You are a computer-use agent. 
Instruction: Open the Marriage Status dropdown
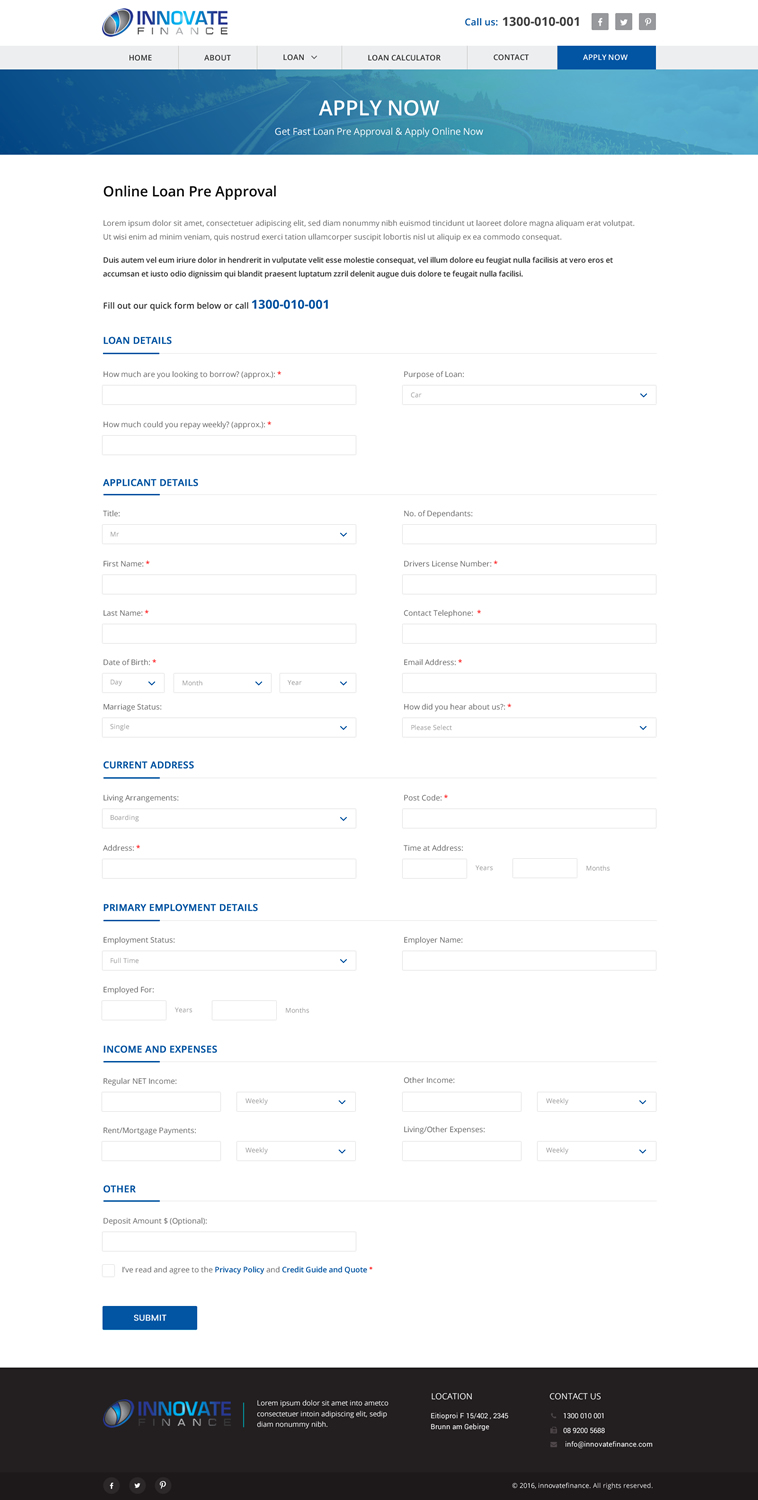pos(229,727)
